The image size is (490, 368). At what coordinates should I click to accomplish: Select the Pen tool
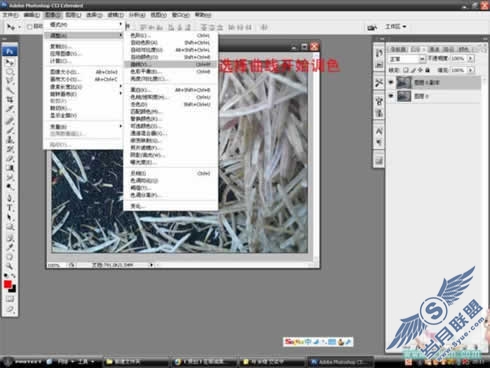click(10, 198)
